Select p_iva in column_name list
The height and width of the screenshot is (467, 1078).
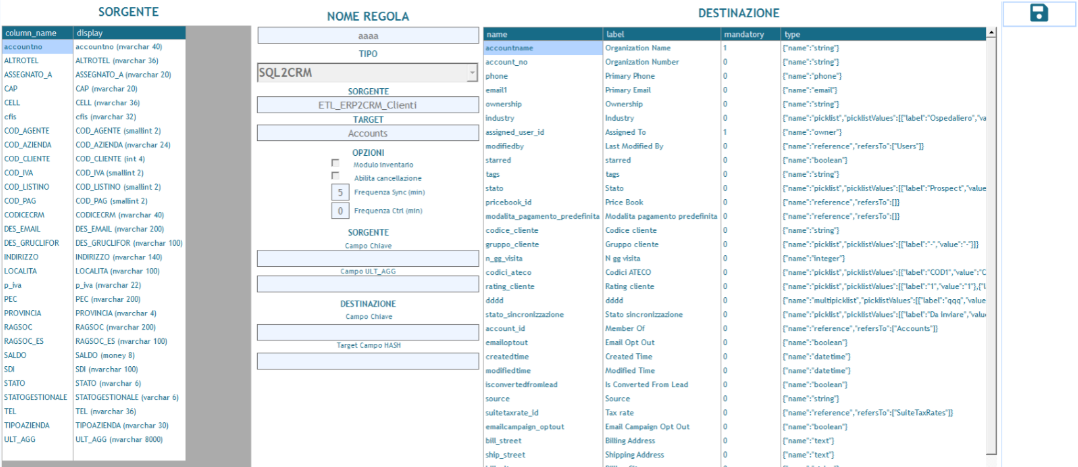coord(37,285)
